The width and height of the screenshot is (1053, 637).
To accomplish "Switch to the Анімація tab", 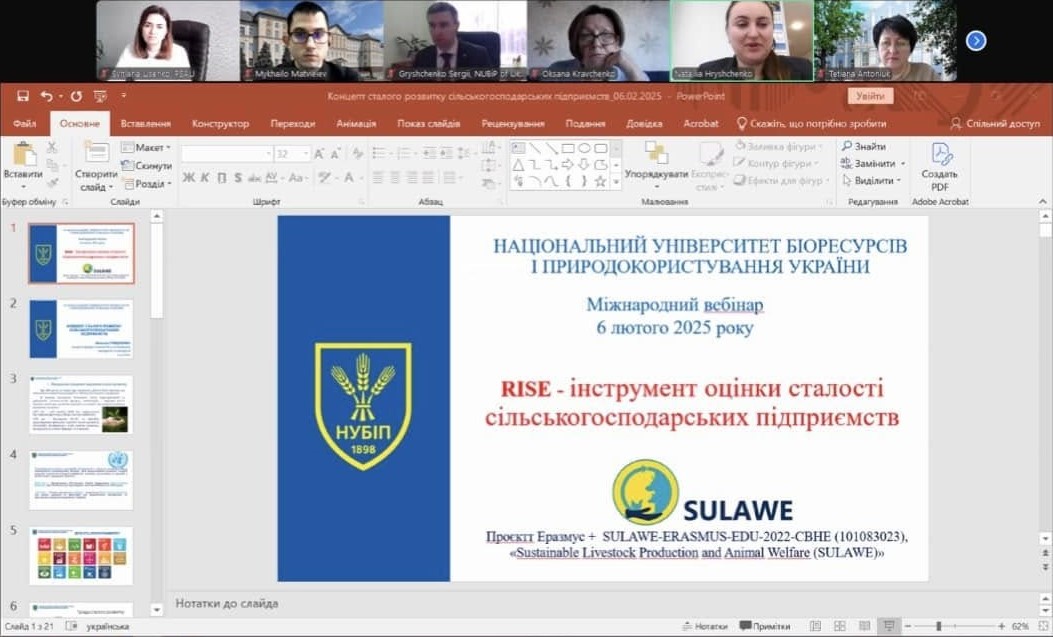I will [356, 124].
